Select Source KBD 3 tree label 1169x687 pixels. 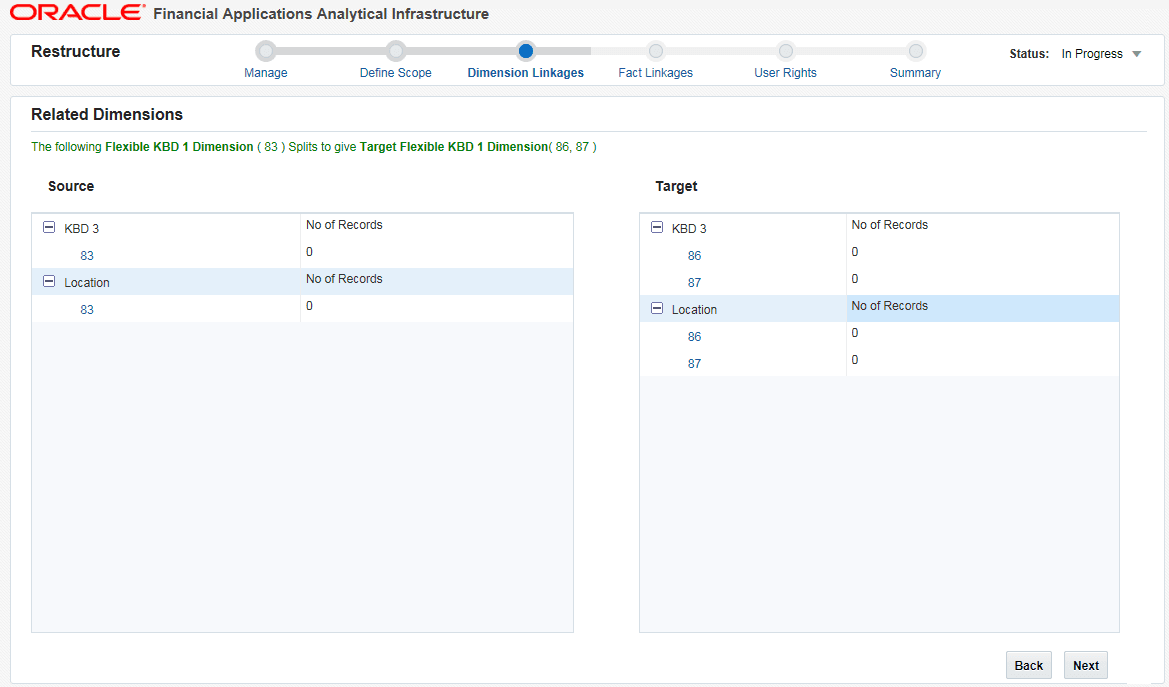tap(81, 229)
